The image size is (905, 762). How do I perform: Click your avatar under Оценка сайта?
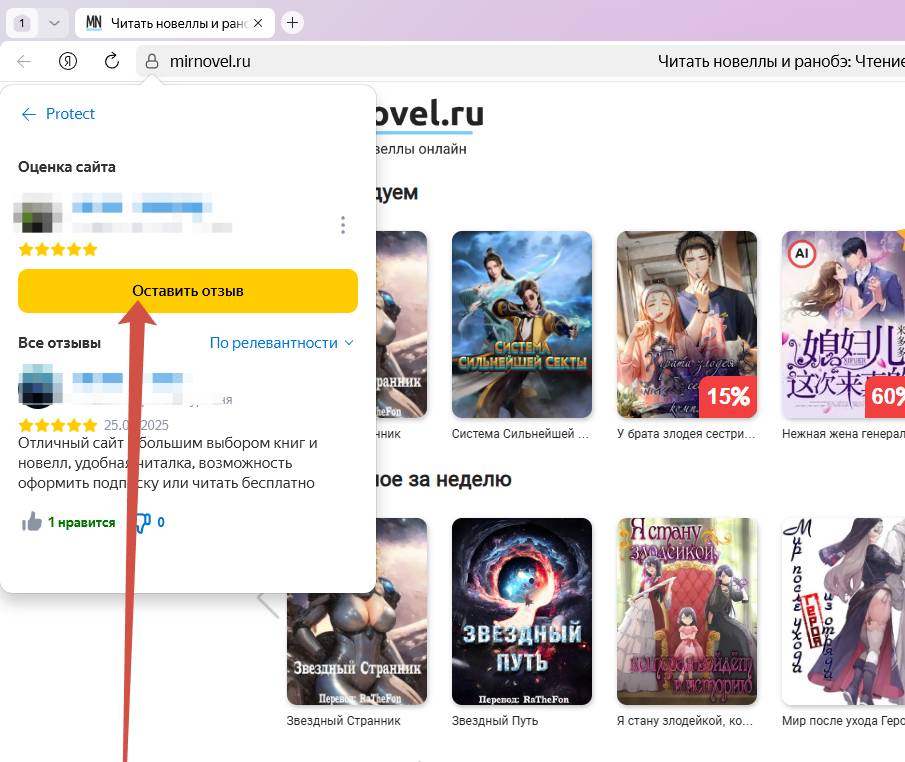37,213
